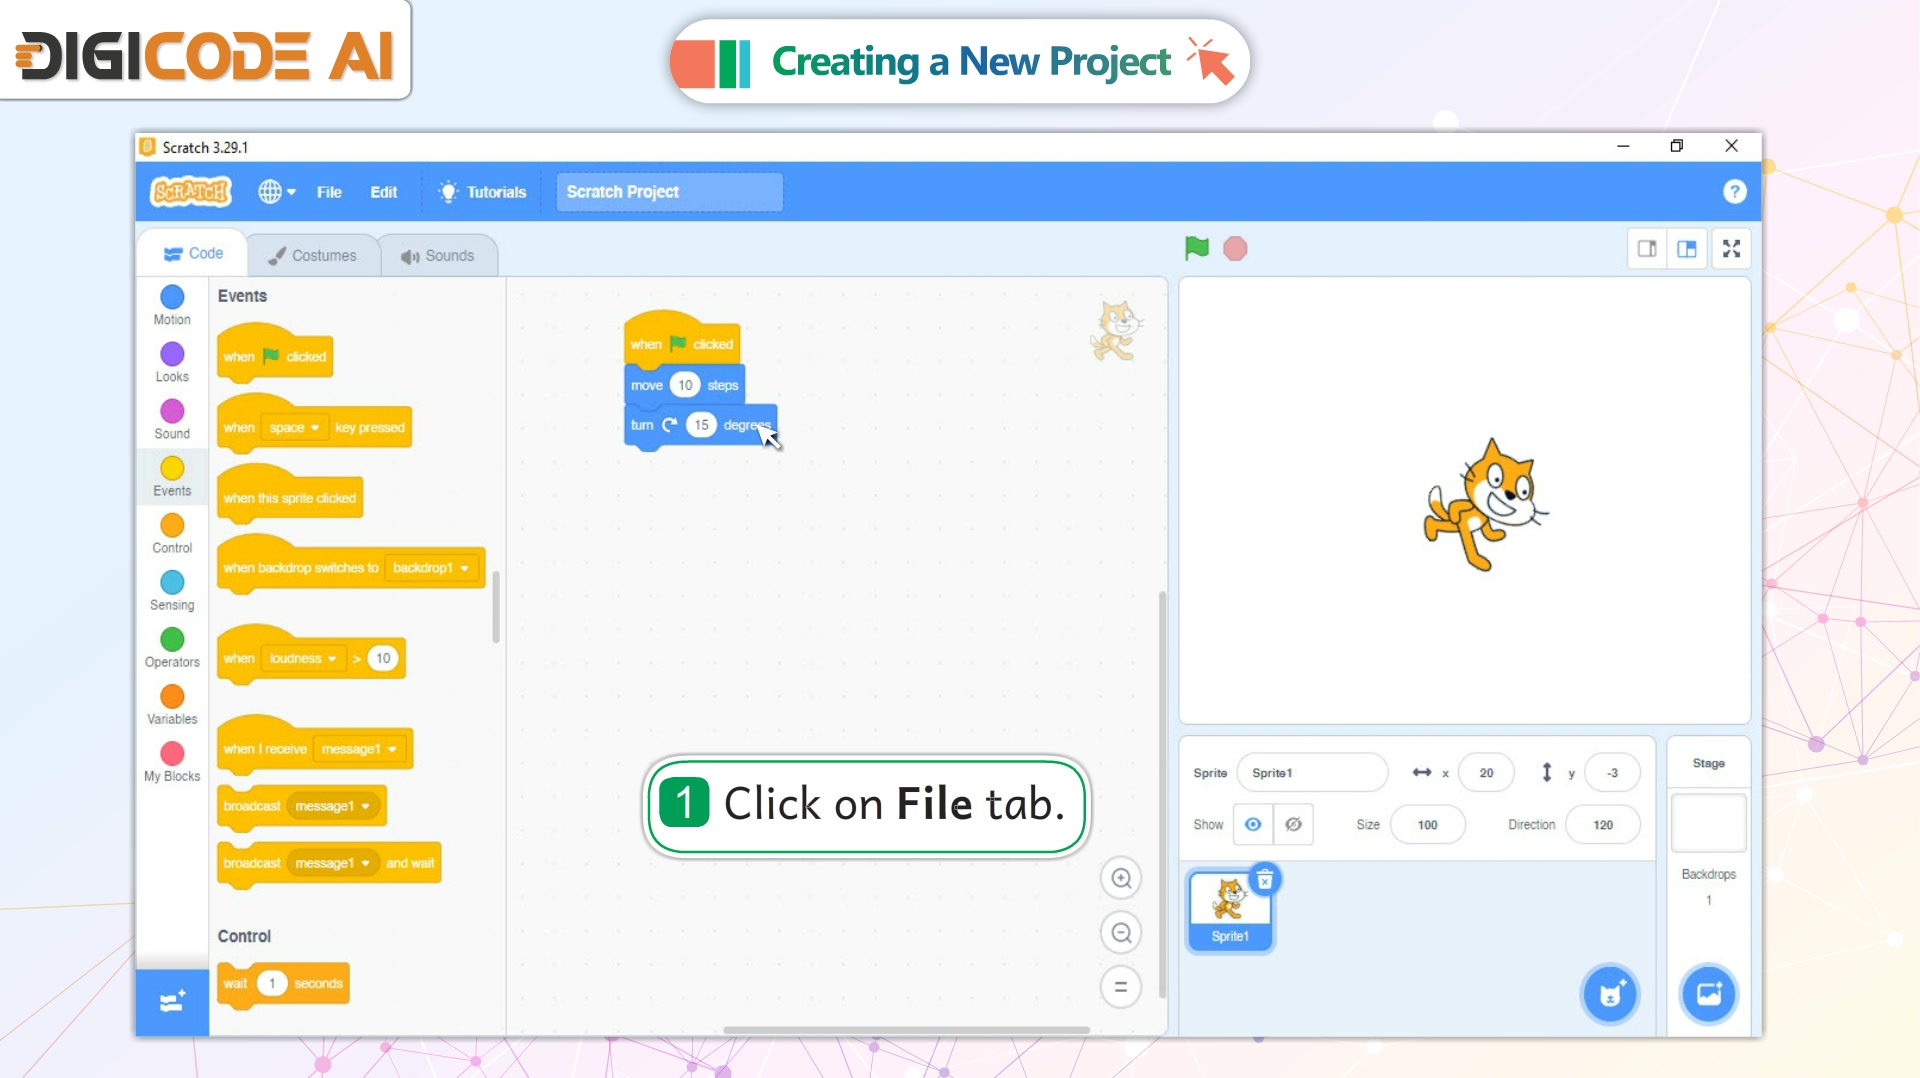Zoom in the code workspace
Image resolution: width=1920 pixels, height=1078 pixels.
[x=1121, y=878]
